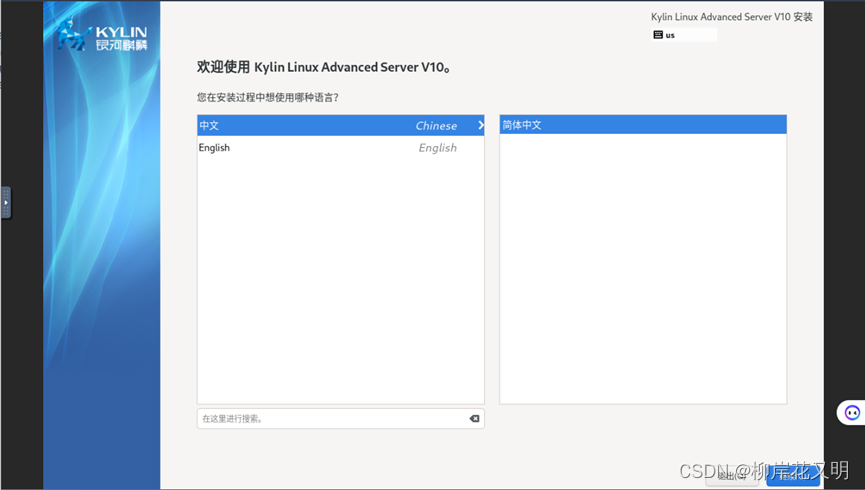The height and width of the screenshot is (490, 865).
Task: Open the floating assistant icon on right edge
Action: click(x=852, y=412)
